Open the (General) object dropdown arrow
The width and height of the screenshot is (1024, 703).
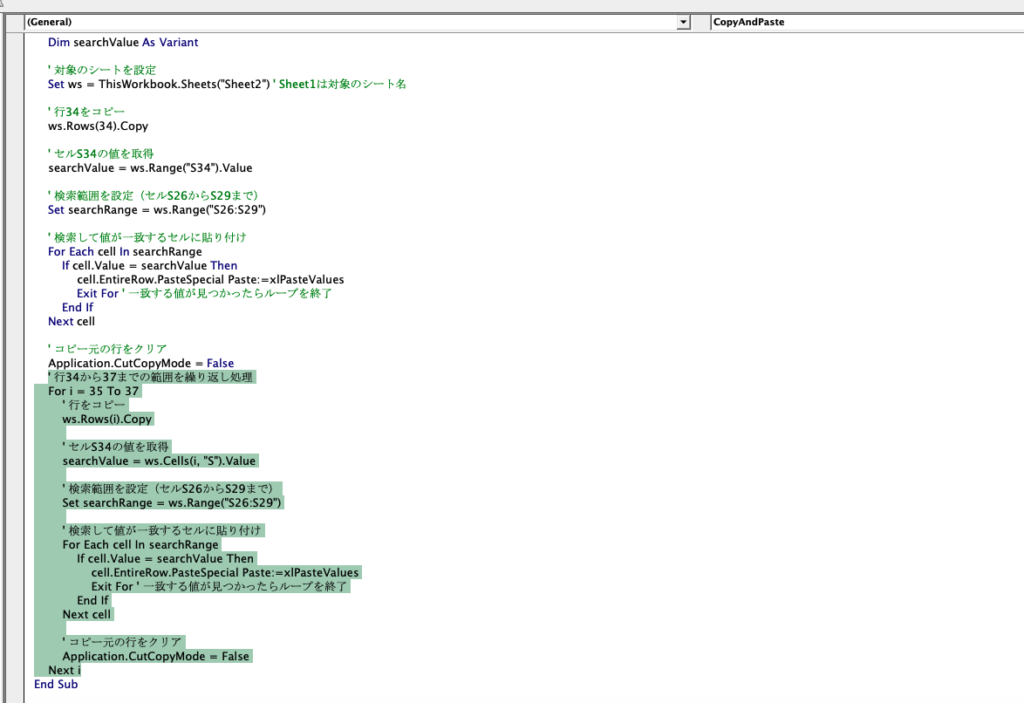[x=684, y=22]
